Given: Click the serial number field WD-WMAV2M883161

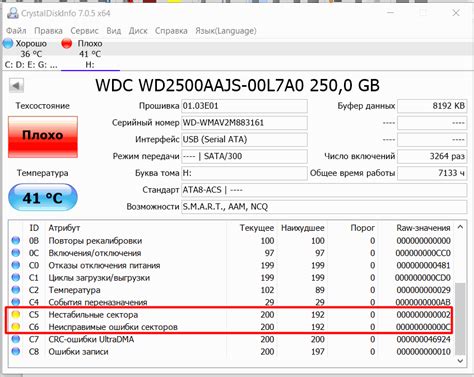Looking at the screenshot, I should tap(244, 123).
